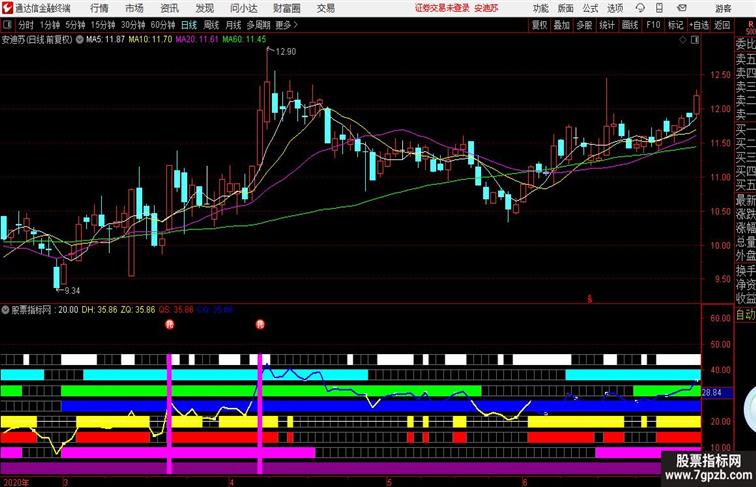
Task: Select the 日线 daily period tab
Action: 189,25
